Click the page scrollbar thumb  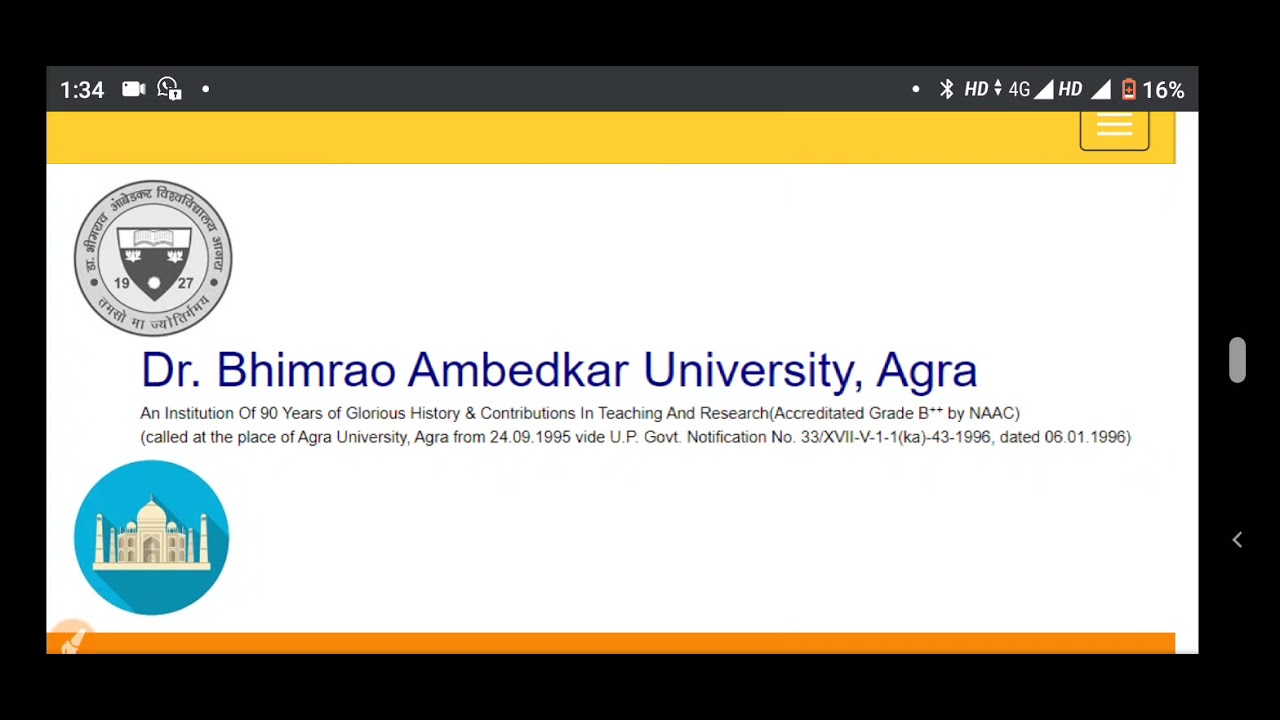pos(1237,360)
